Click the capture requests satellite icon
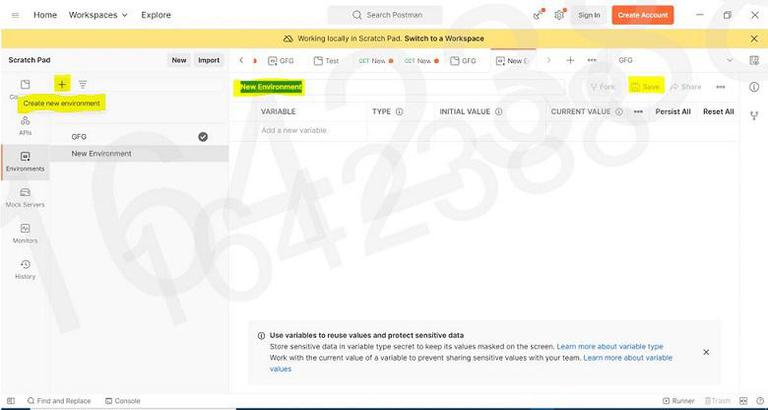The width and height of the screenshot is (768, 410). [x=538, y=15]
